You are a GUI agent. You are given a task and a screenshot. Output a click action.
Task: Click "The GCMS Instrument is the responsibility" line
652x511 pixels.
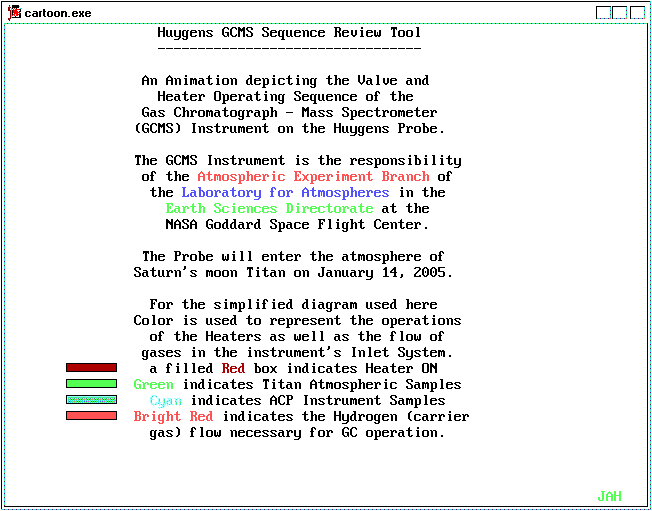coord(297,160)
